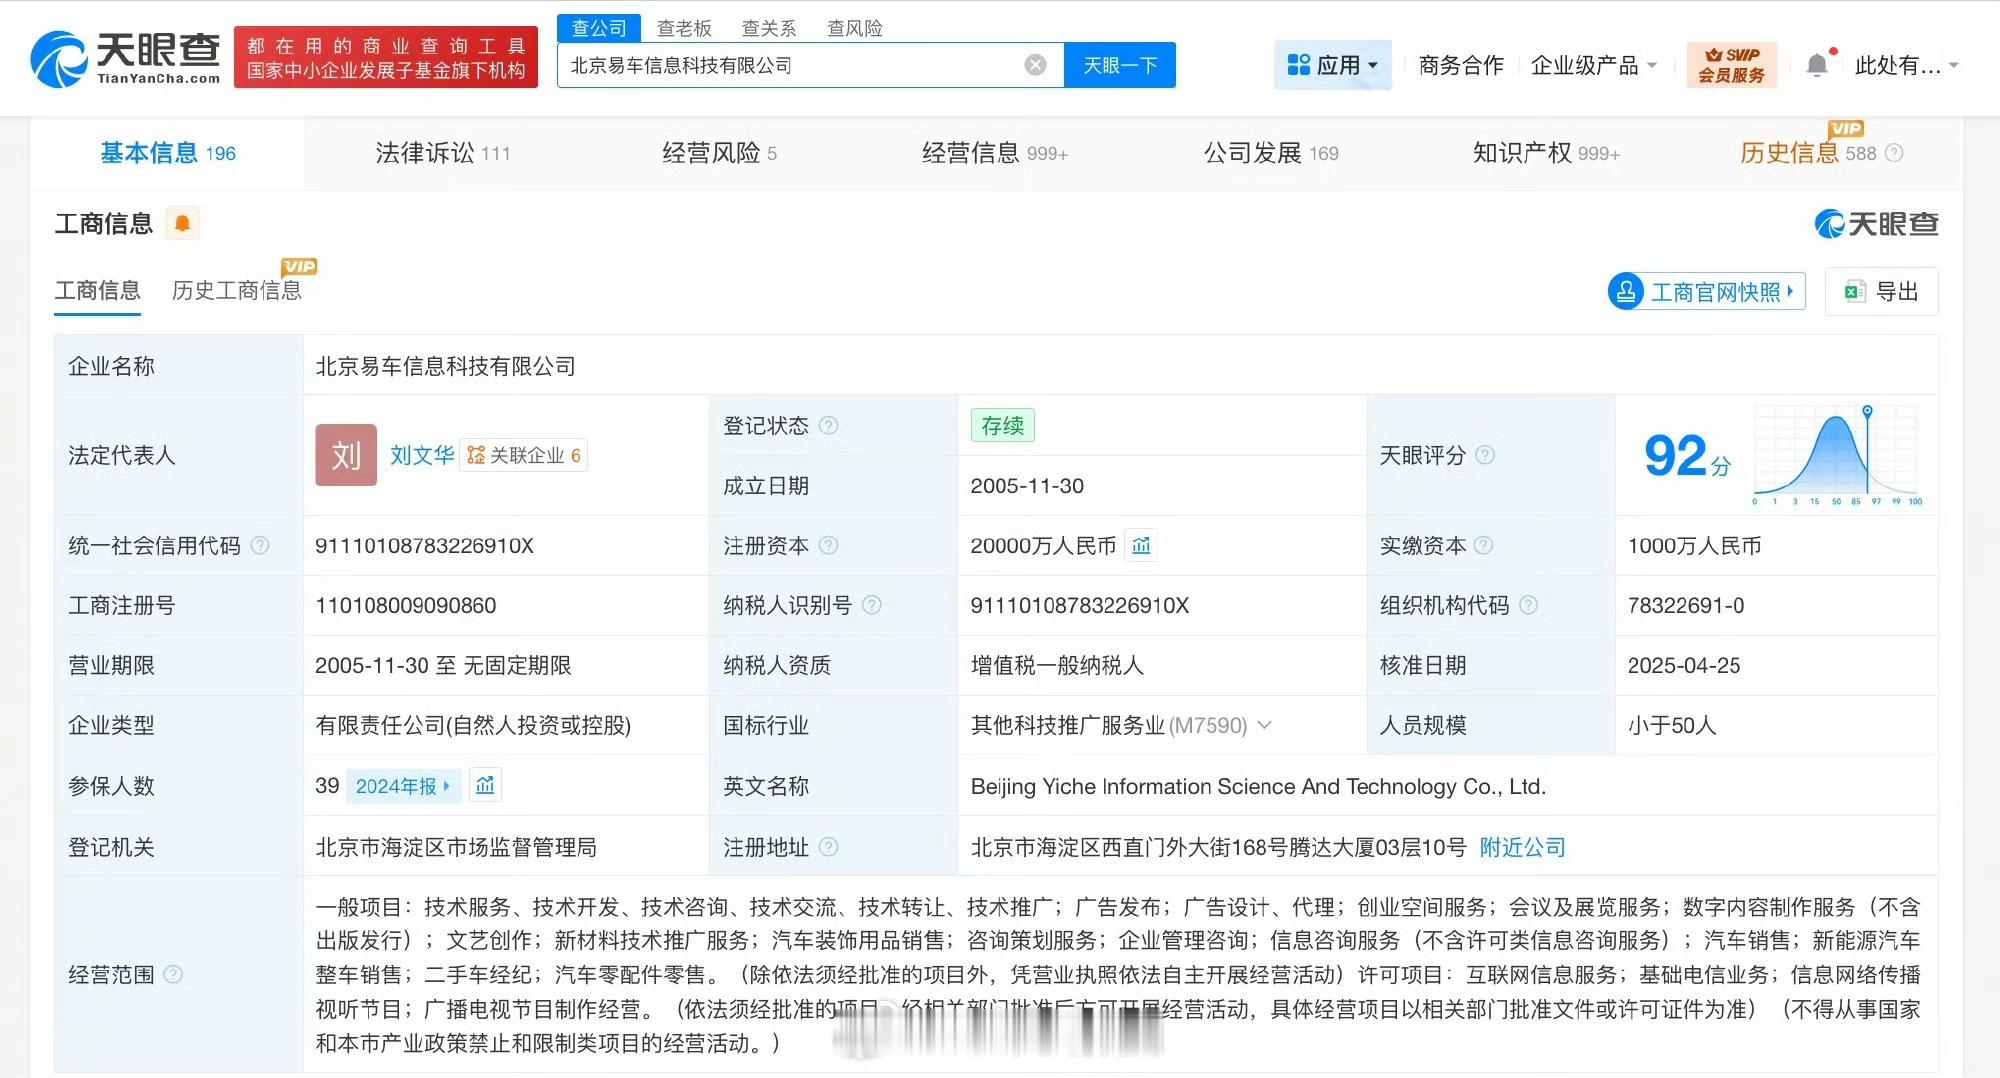Click the TianYan score trend chart
The height and width of the screenshot is (1078, 2000).
coord(1838,450)
